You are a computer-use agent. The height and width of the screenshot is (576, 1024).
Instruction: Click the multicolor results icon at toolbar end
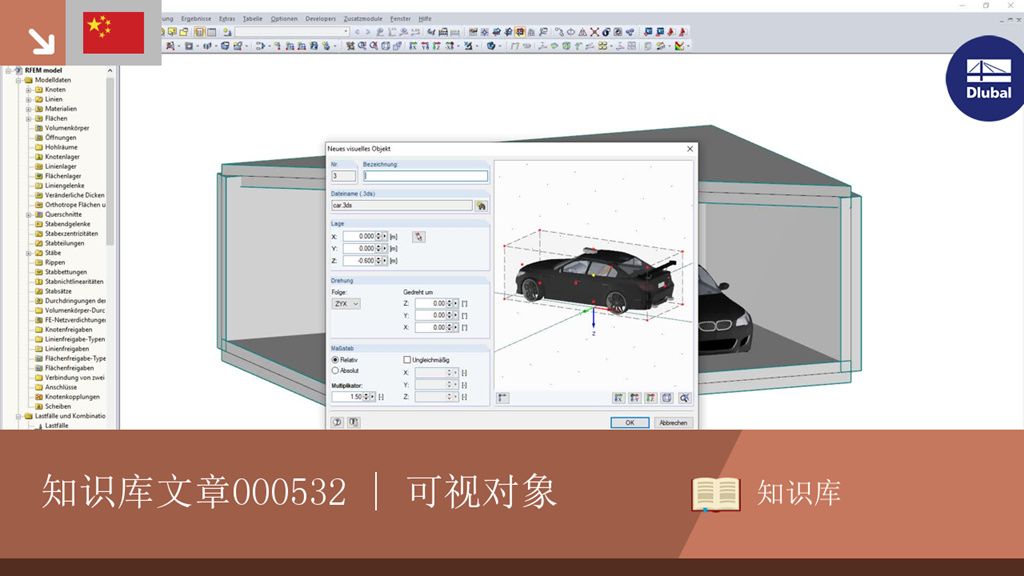(679, 46)
